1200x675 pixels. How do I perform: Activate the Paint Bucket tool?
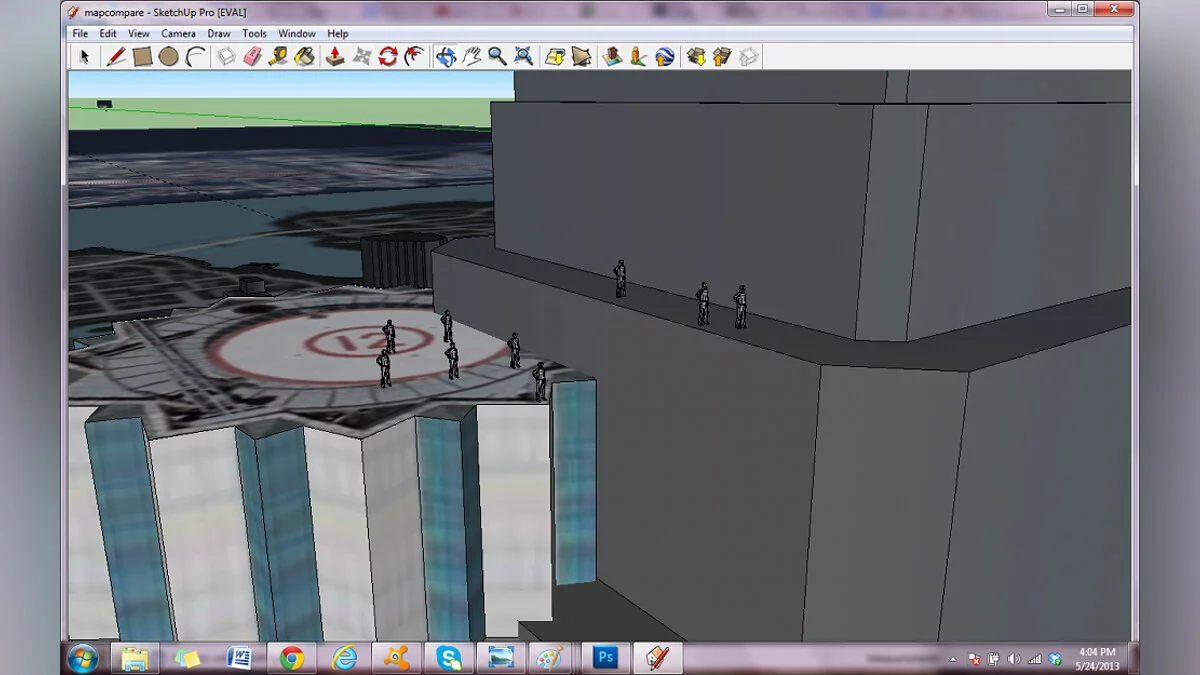(x=305, y=57)
